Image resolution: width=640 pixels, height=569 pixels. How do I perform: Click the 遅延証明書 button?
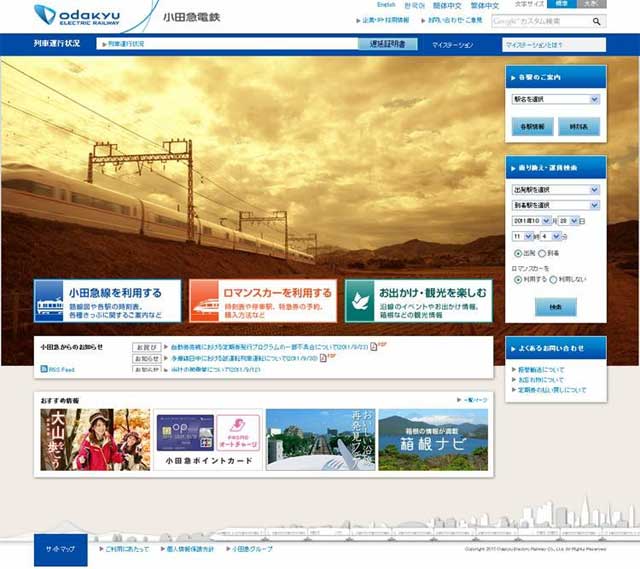coord(387,45)
